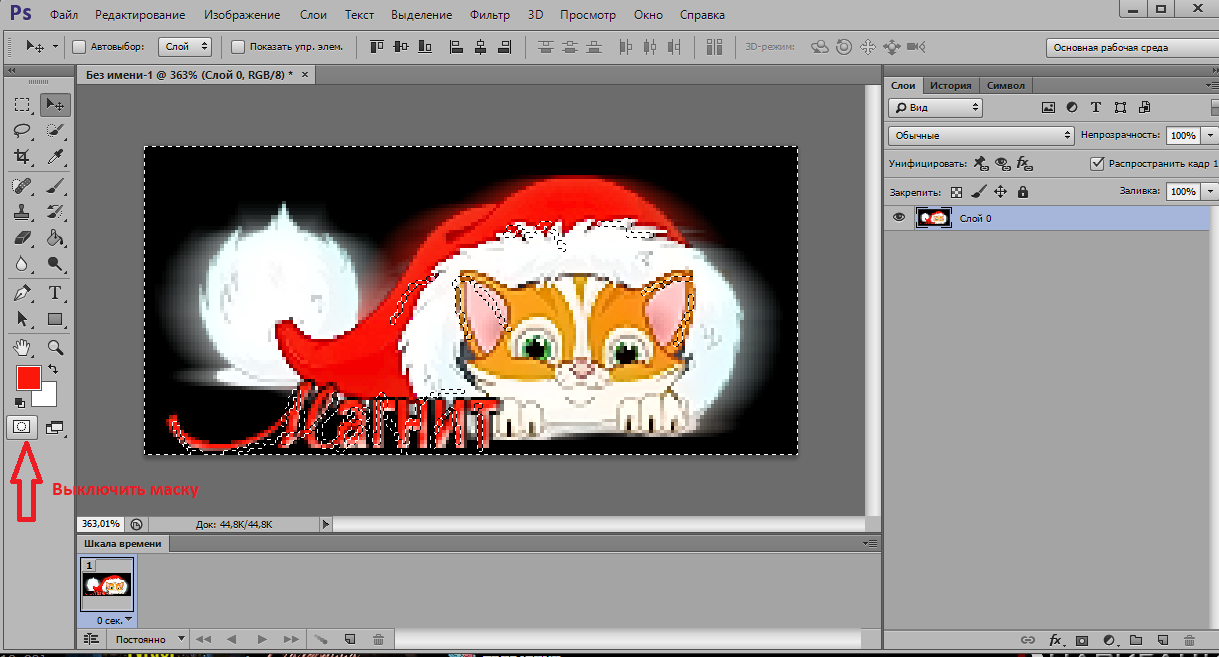1219x657 pixels.
Task: Enable Показать упр. элем. checkbox
Action: click(x=238, y=47)
